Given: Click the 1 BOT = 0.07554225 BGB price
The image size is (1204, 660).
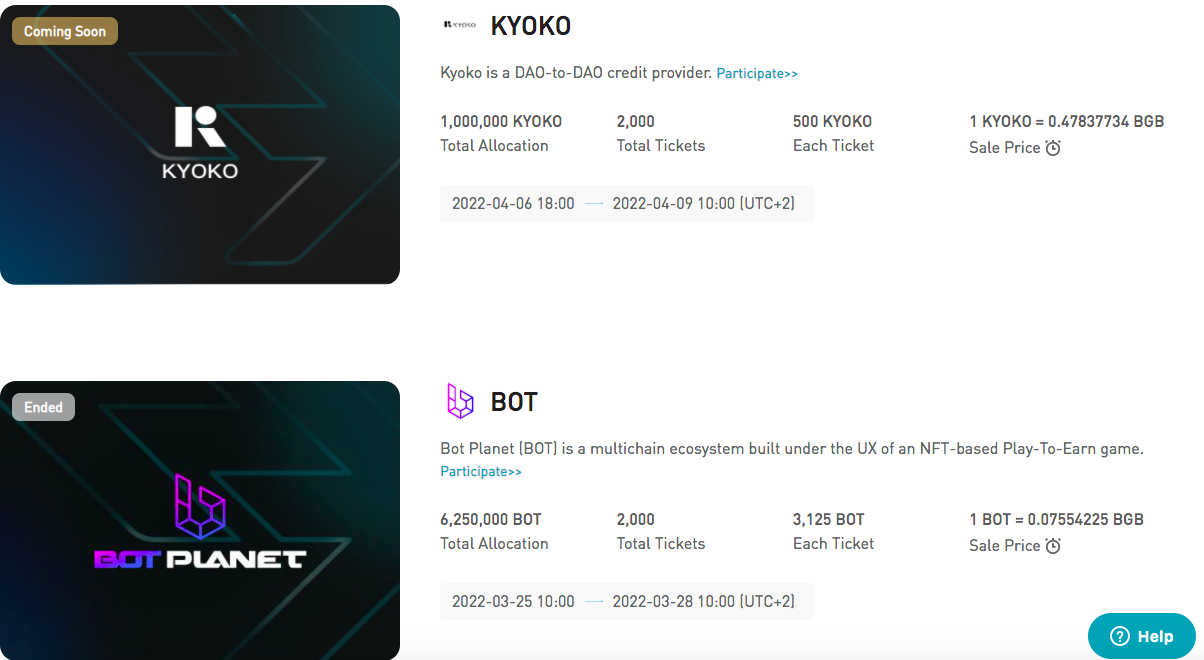Looking at the screenshot, I should pyautogui.click(x=1056, y=519).
